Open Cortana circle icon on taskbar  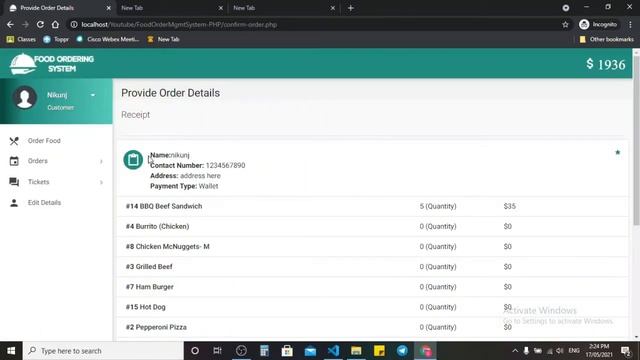[x=195, y=351]
